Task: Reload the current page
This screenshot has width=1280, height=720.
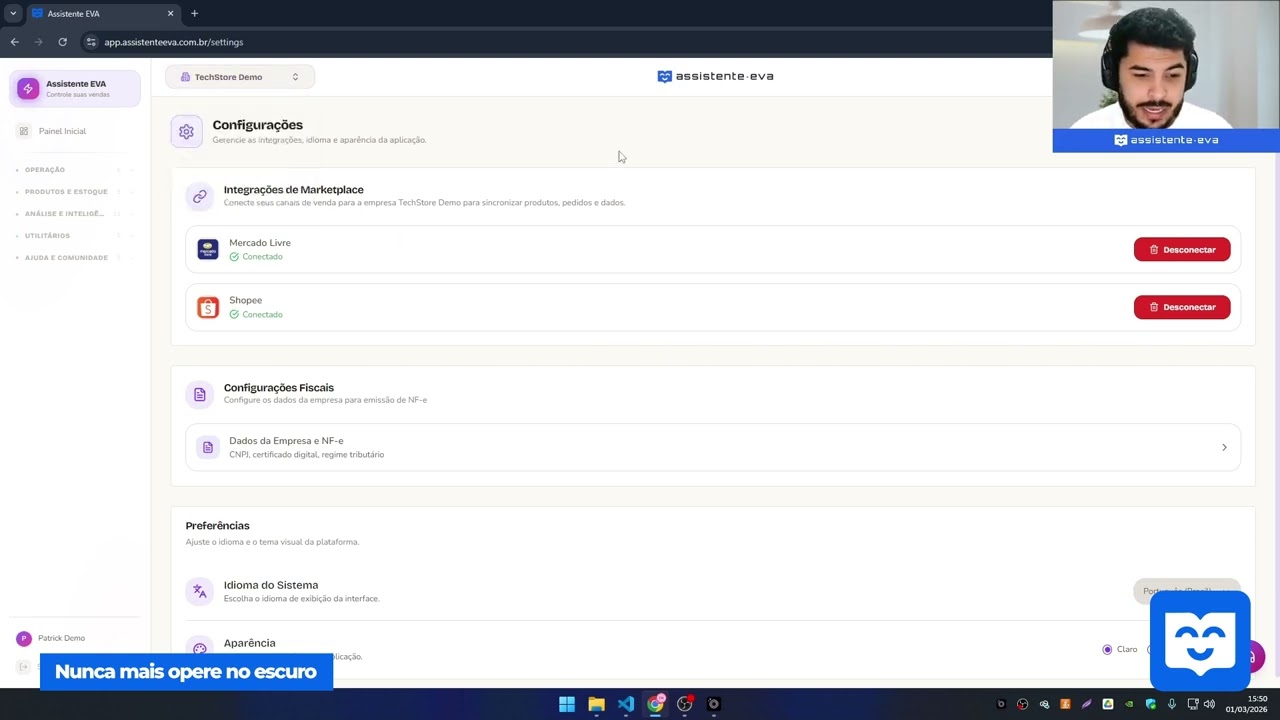Action: click(x=62, y=42)
